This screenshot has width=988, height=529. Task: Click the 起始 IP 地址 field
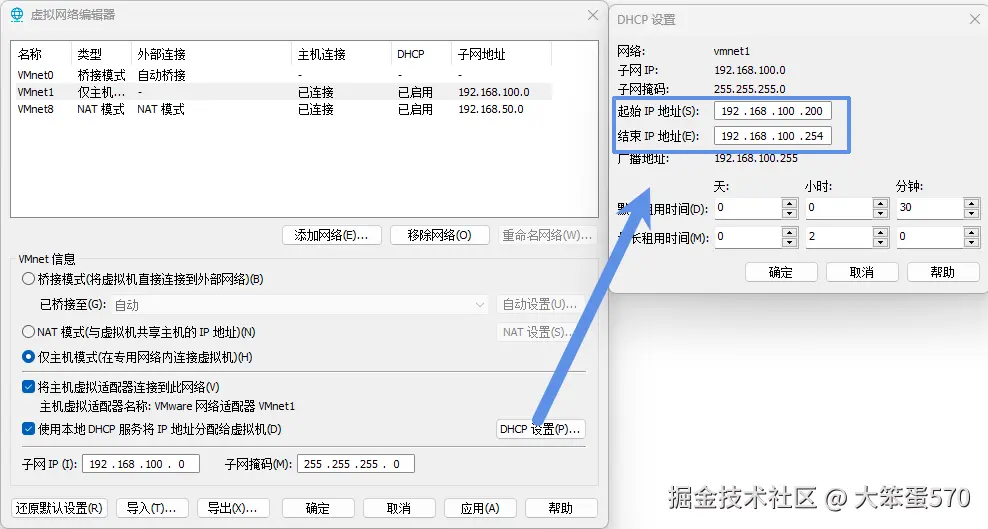(x=773, y=111)
